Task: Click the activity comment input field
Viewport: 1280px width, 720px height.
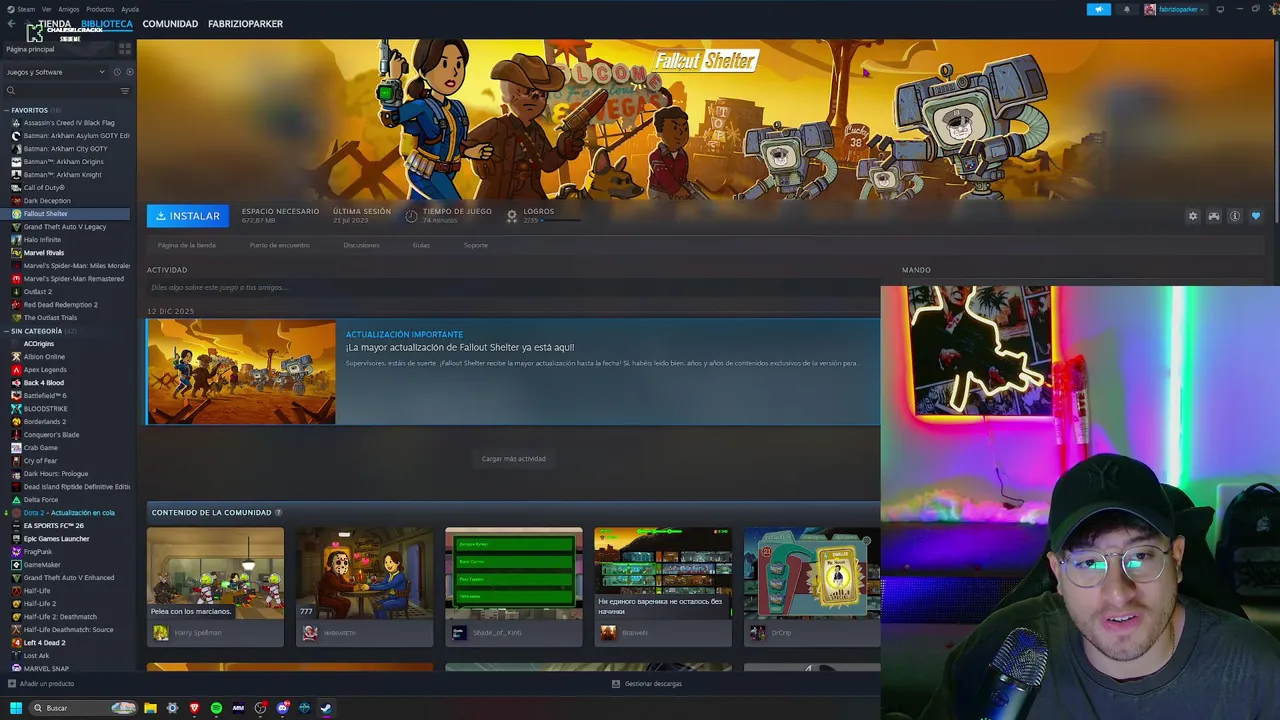Action: (512, 288)
